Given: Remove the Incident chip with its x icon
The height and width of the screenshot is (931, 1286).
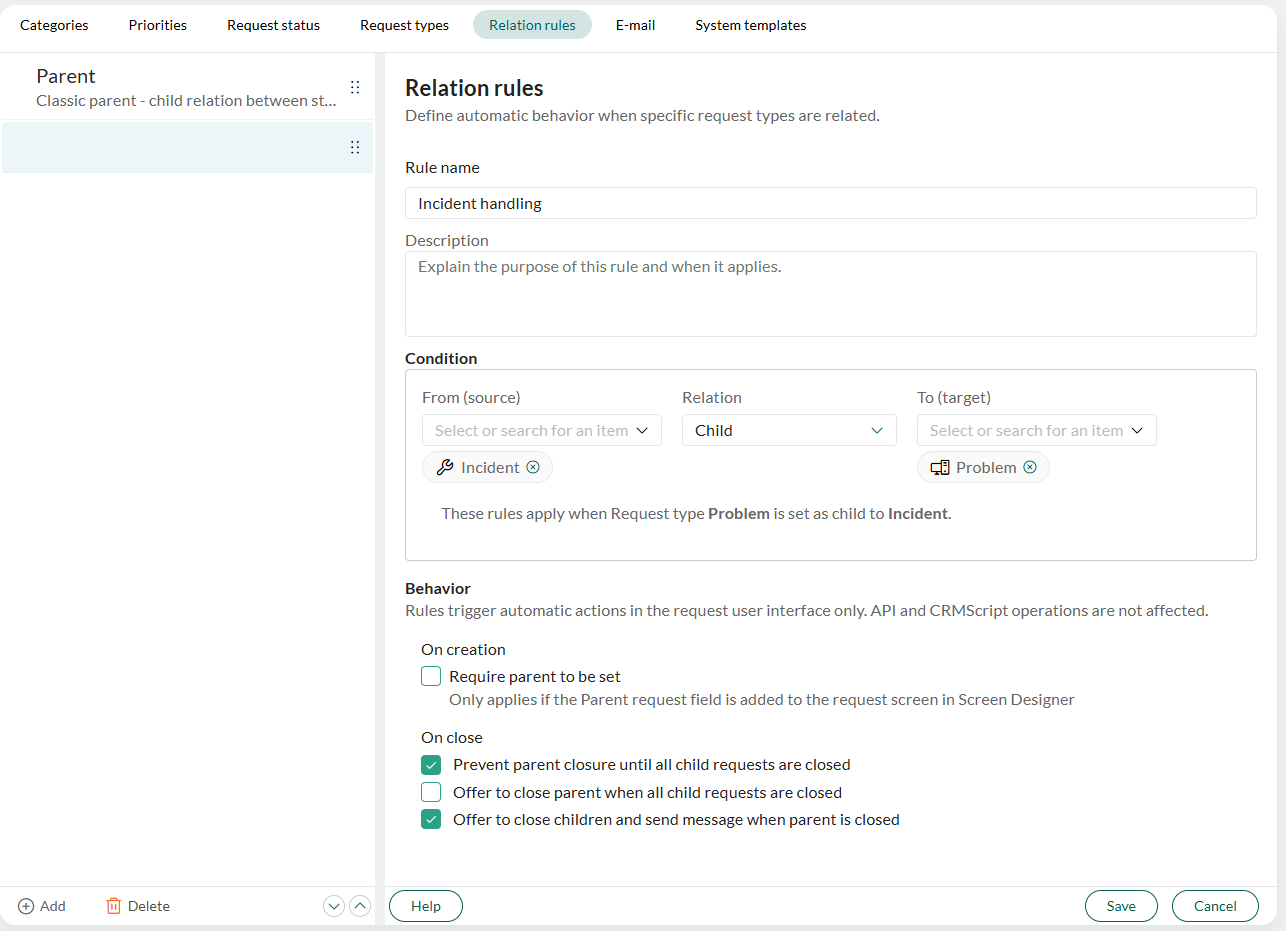Looking at the screenshot, I should tap(533, 467).
